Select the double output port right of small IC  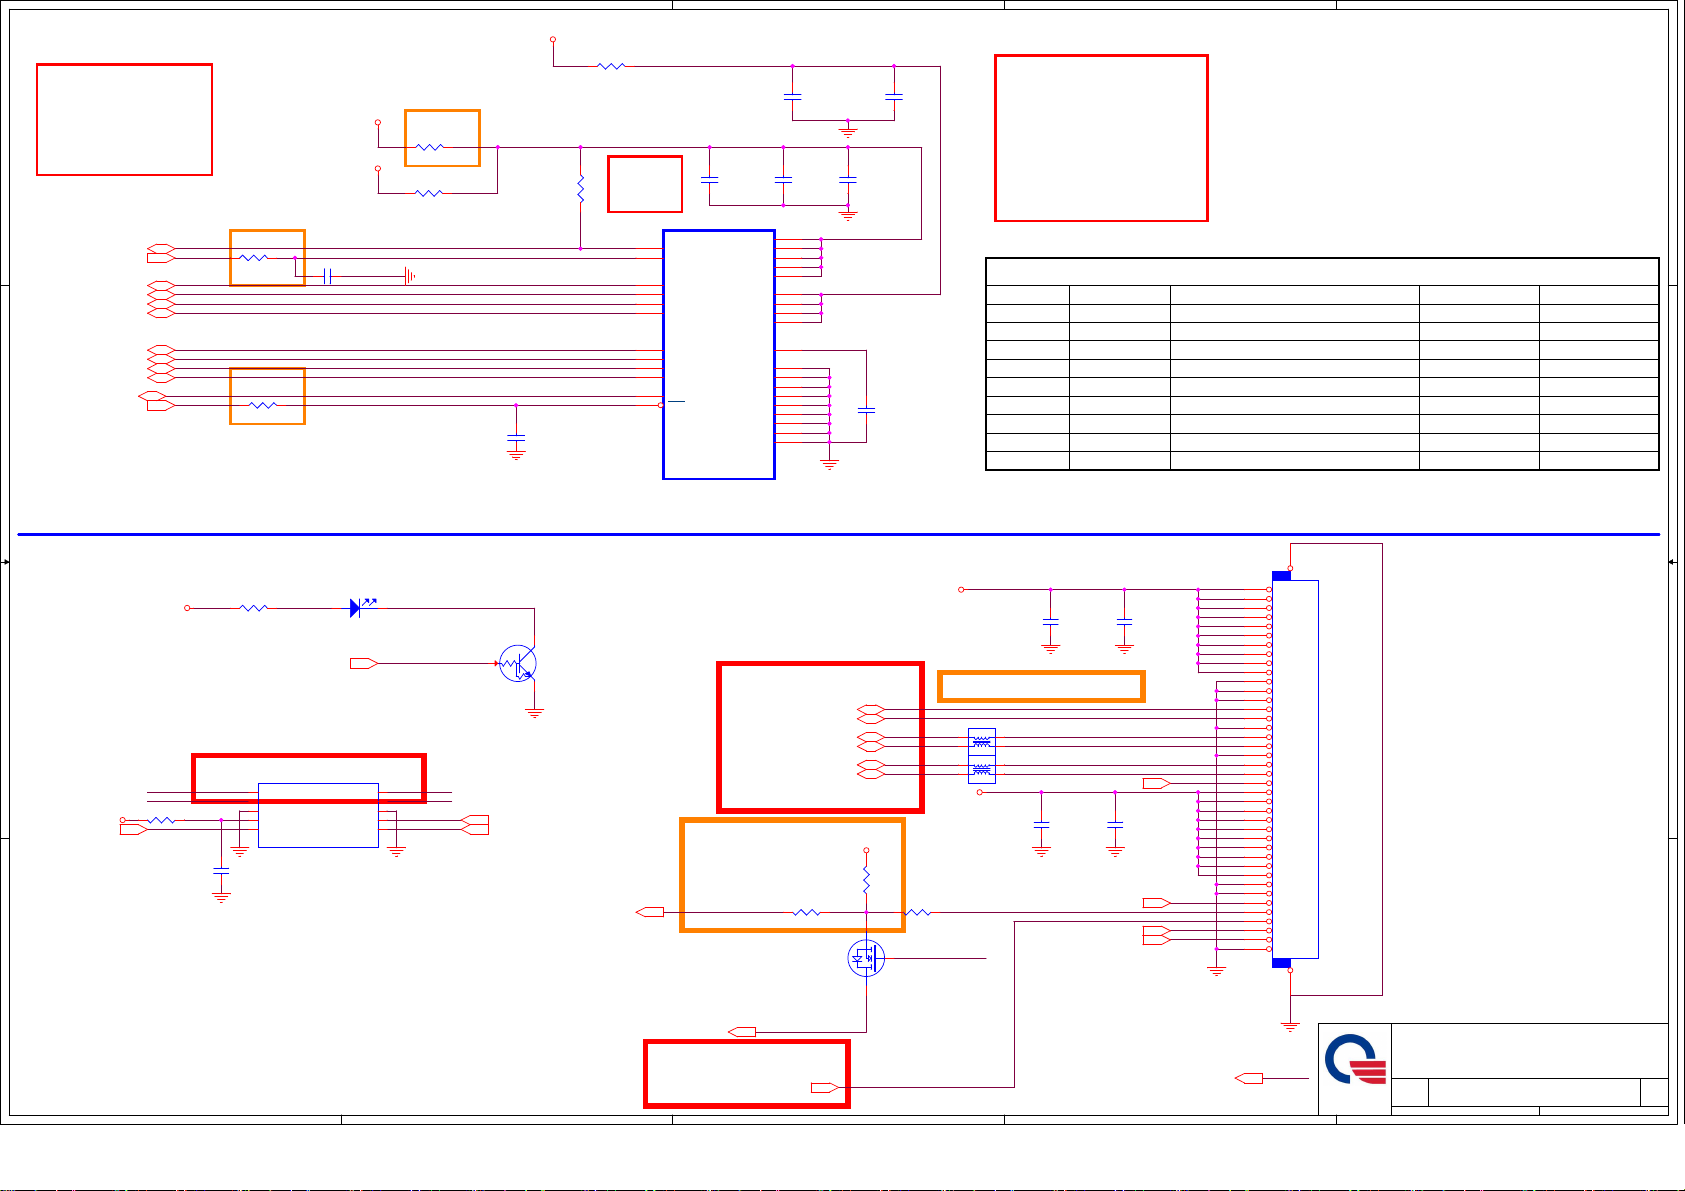coord(475,825)
